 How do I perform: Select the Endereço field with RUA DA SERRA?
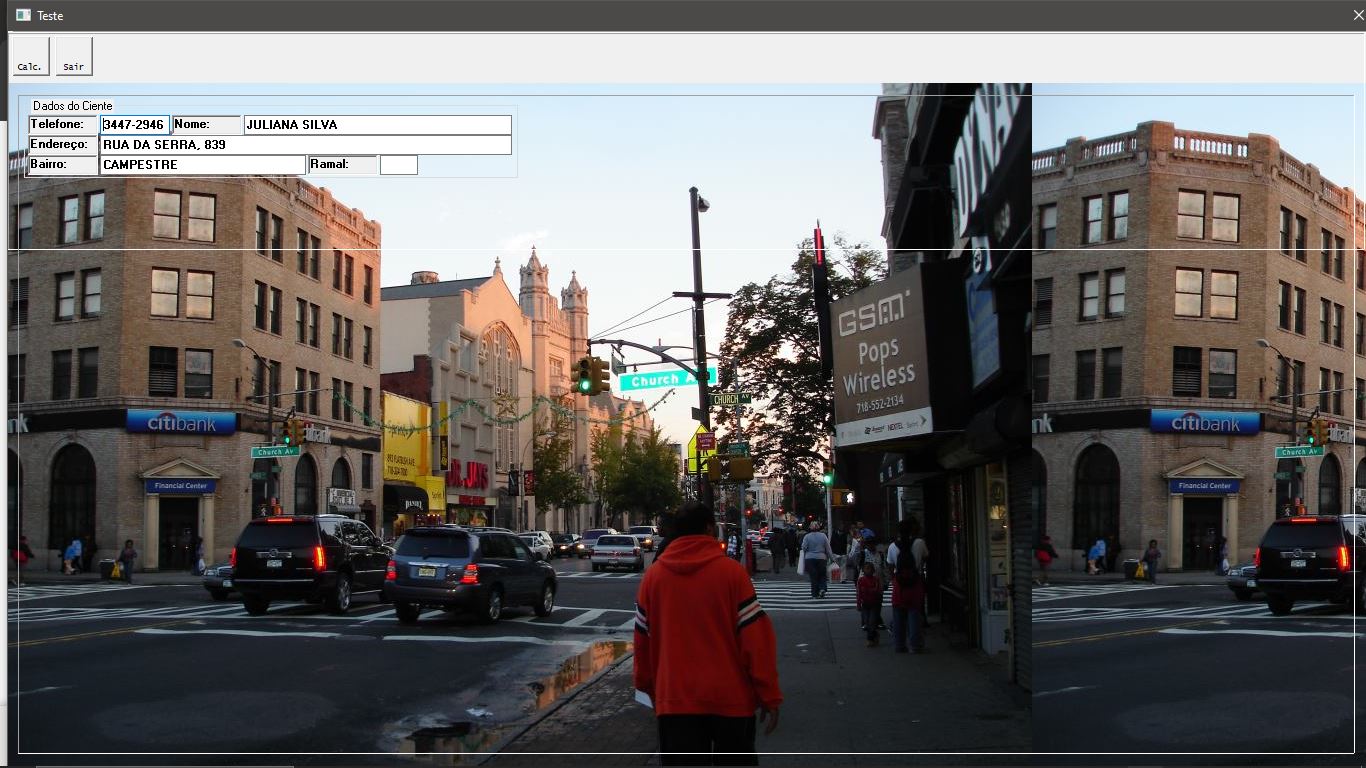click(x=305, y=145)
